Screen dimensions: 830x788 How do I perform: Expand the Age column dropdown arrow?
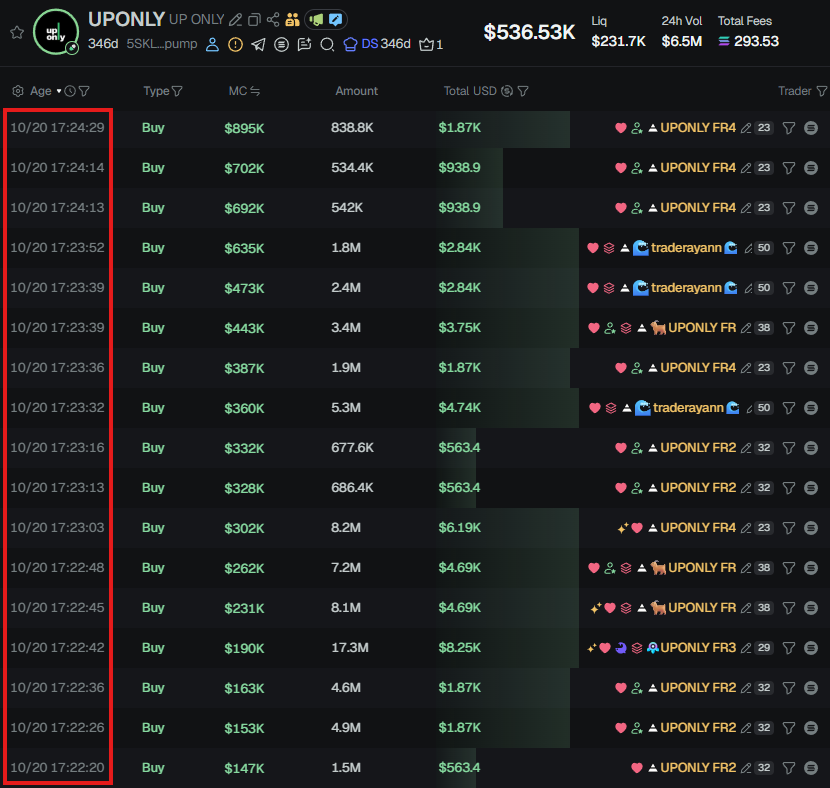point(59,91)
